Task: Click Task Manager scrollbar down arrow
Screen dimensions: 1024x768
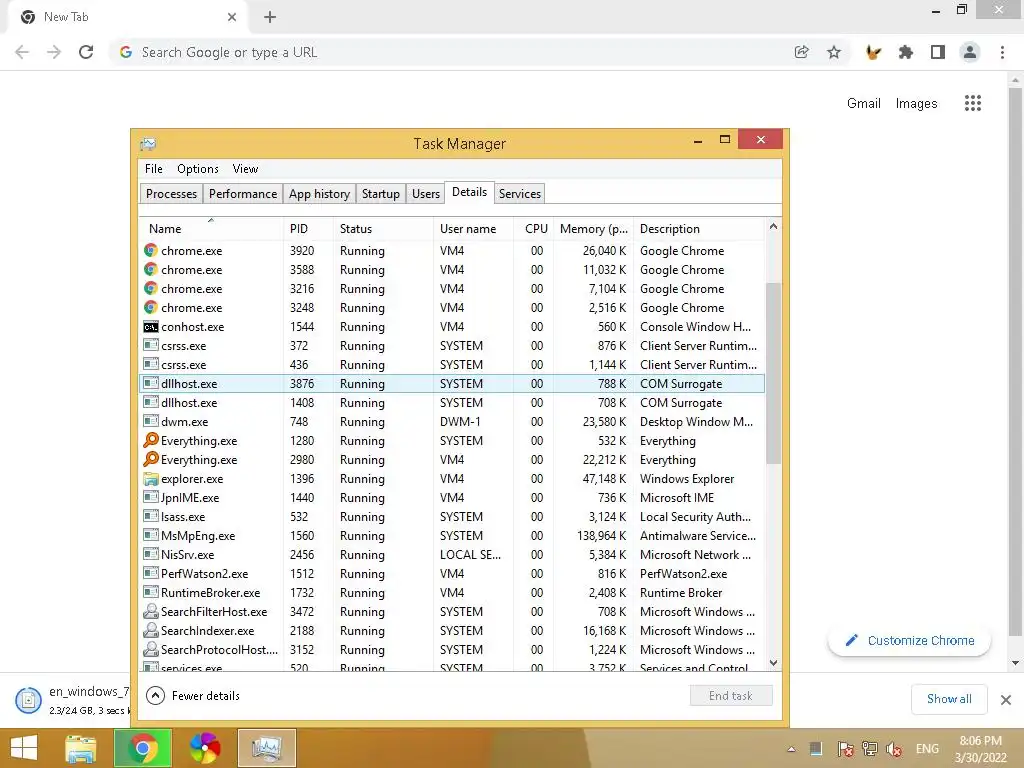Action: coord(773,663)
